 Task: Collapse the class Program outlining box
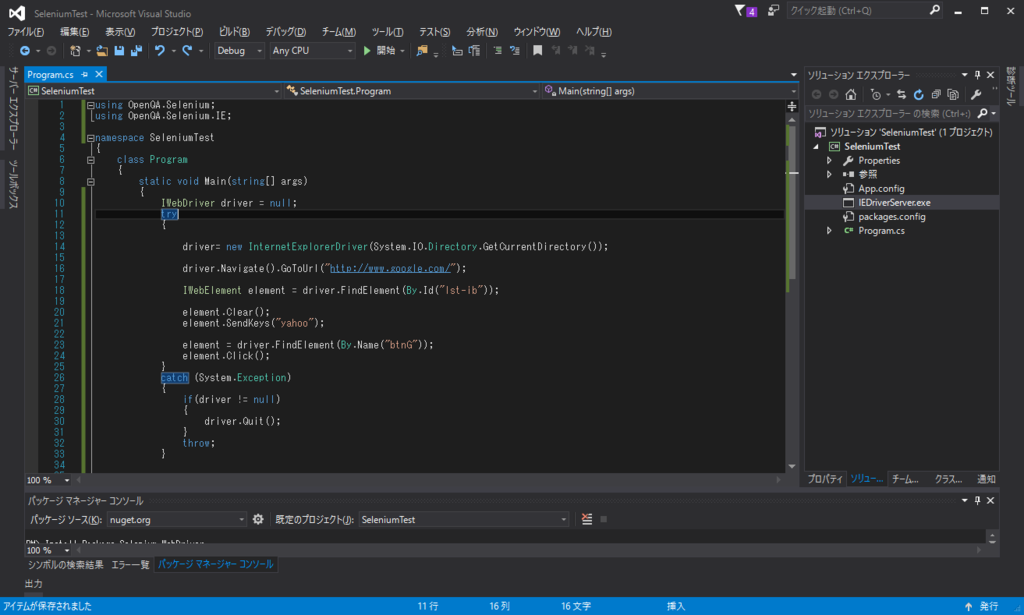pyautogui.click(x=91, y=160)
